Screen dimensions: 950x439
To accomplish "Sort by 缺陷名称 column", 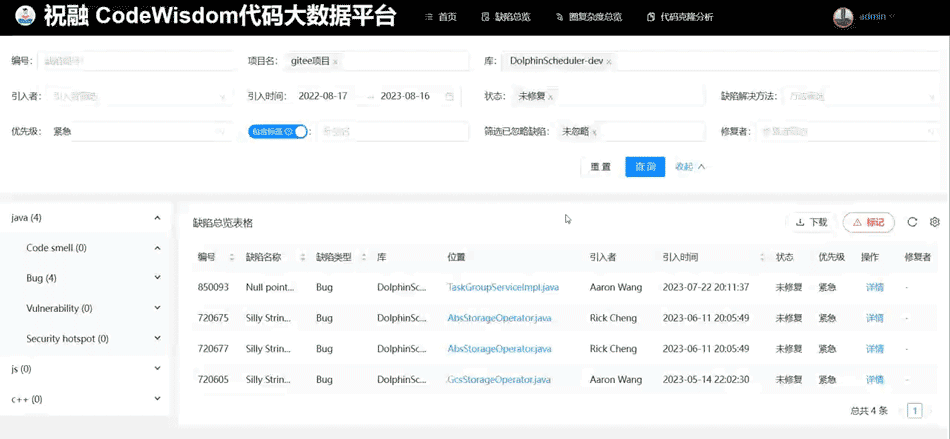I will [x=302, y=257].
